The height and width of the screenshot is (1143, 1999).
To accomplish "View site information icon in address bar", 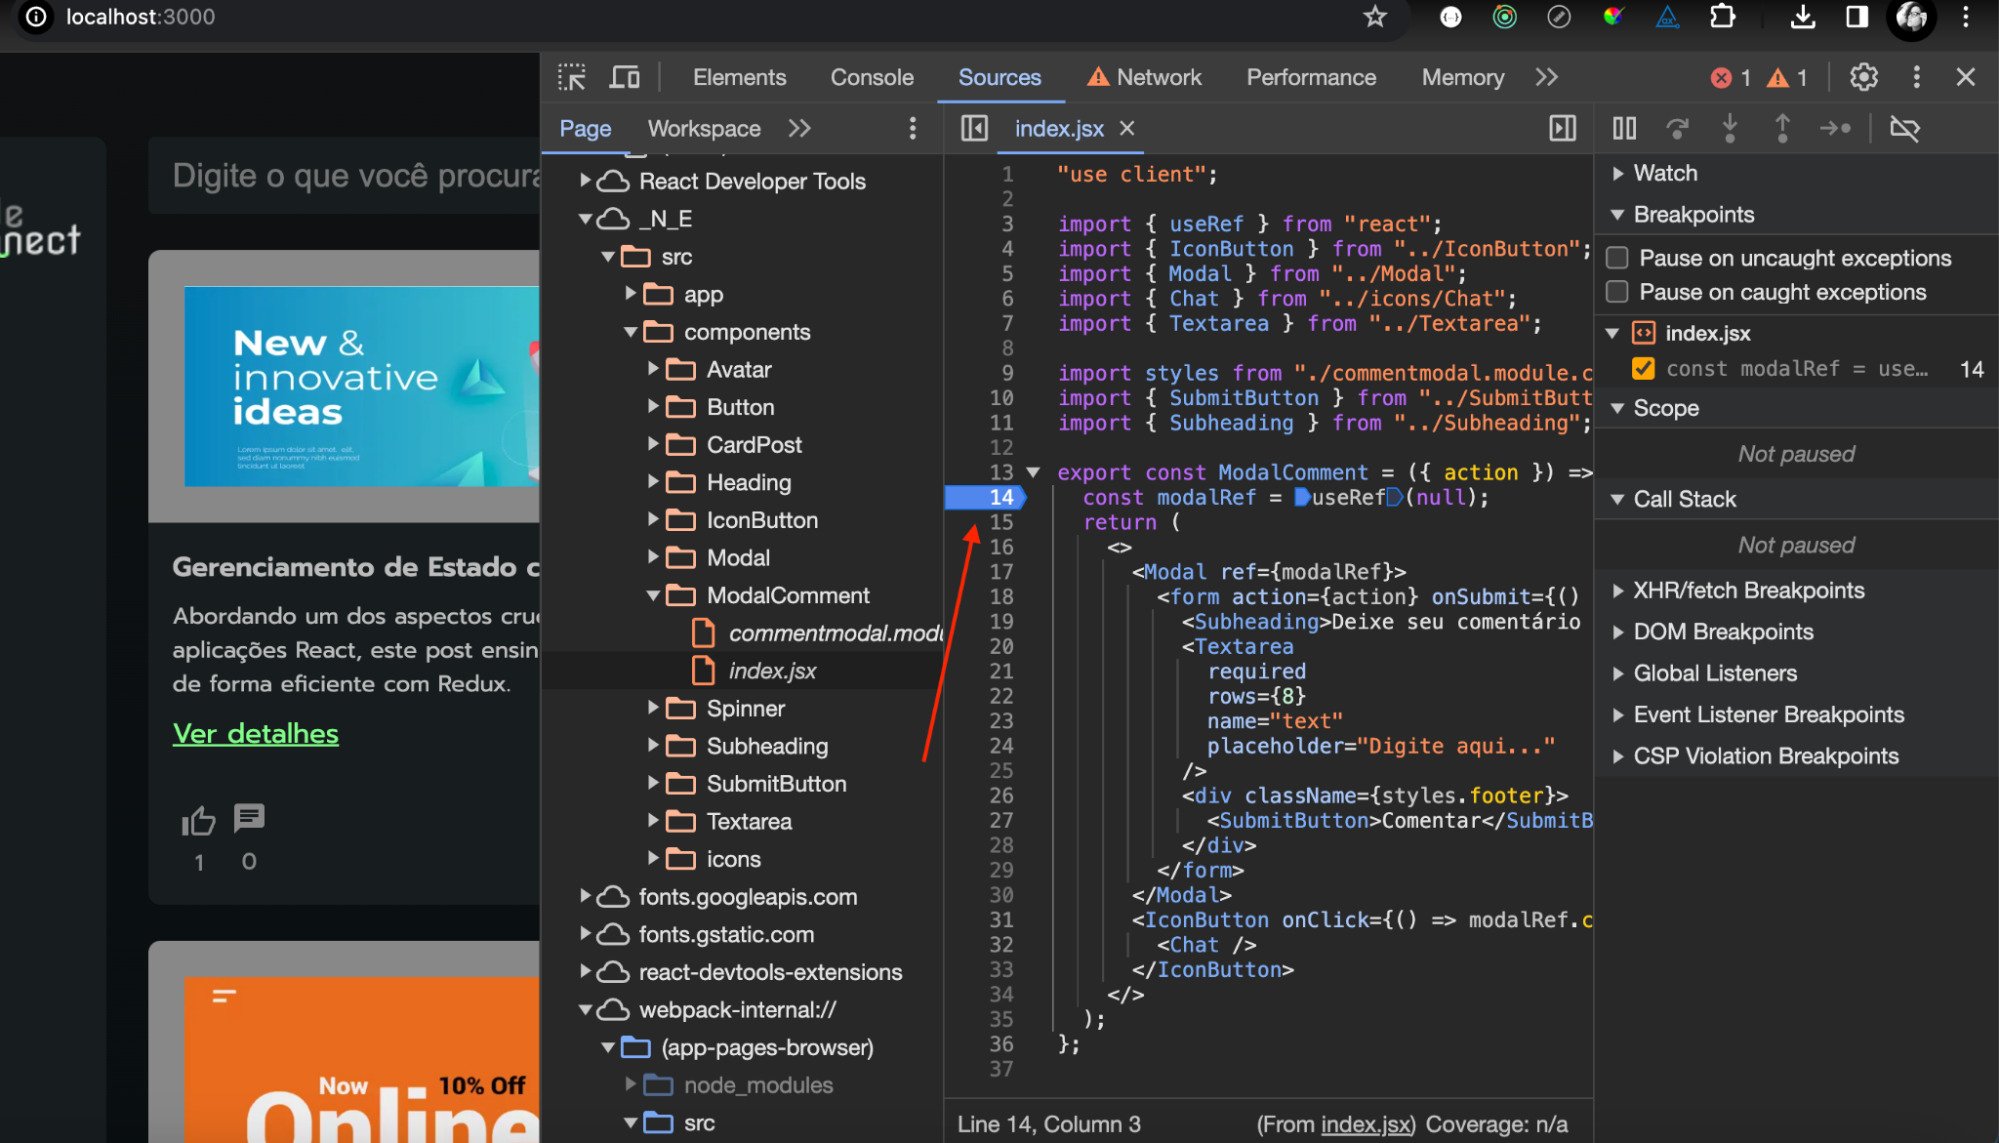I will coord(35,17).
